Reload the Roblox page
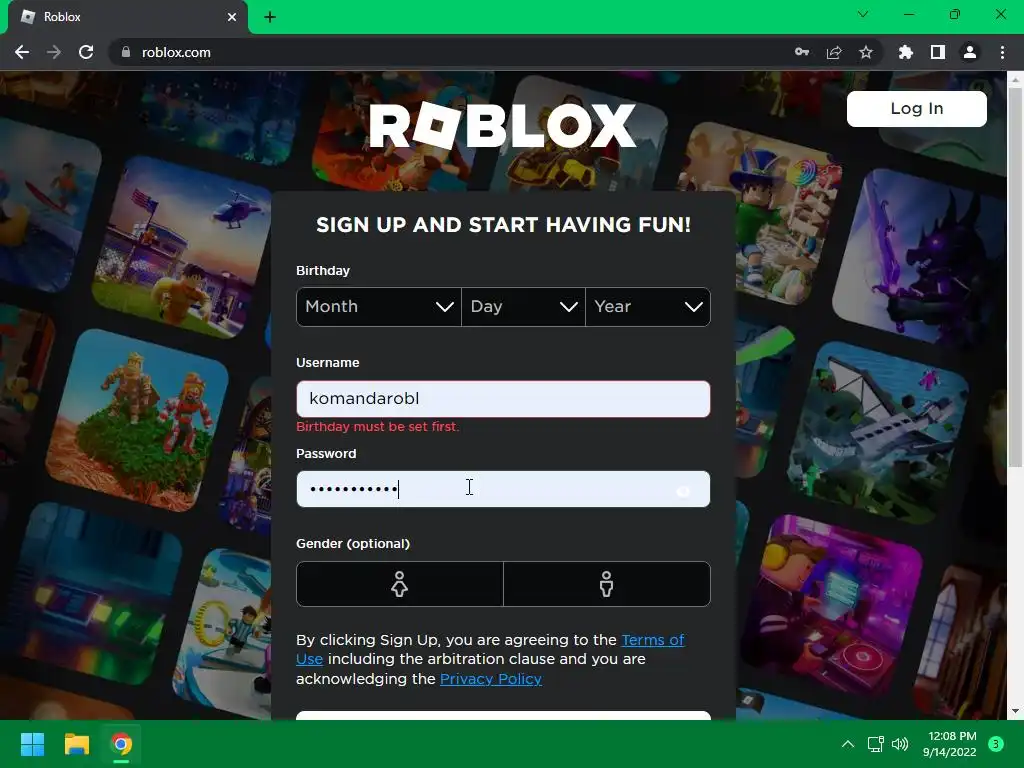Viewport: 1024px width, 768px height. point(86,52)
